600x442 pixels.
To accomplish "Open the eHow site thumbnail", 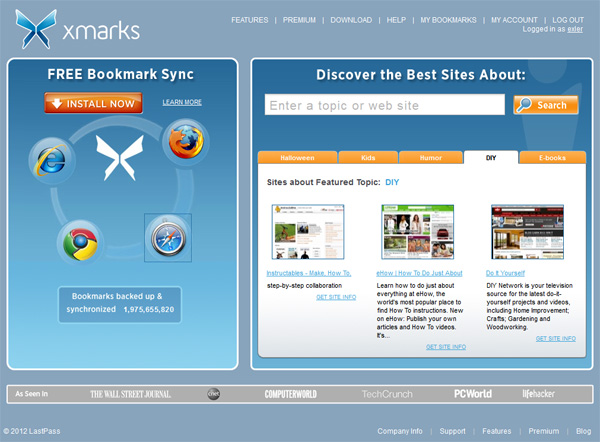I will coord(418,232).
